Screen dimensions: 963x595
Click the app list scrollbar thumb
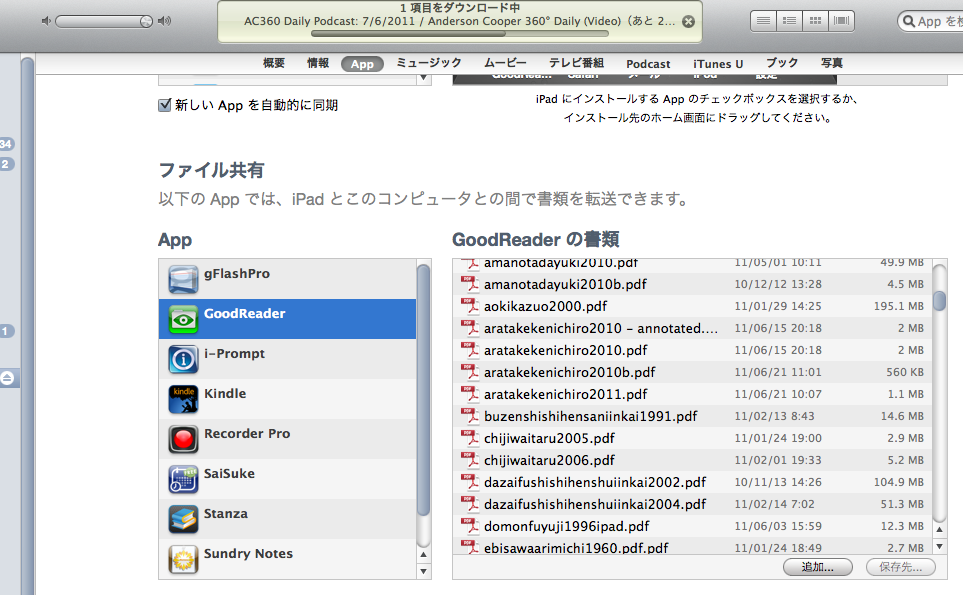pyautogui.click(x=423, y=390)
